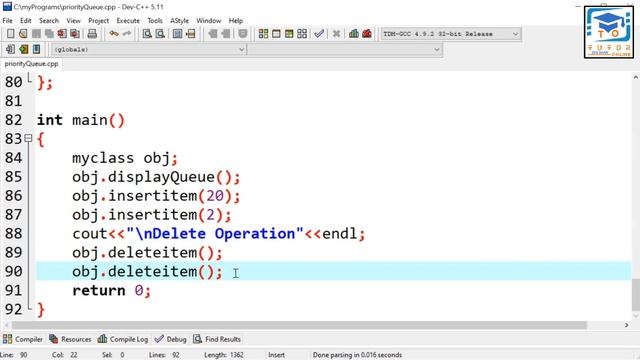Collapse the main function fold at line 83
The height and width of the screenshot is (360, 640).
(x=28, y=138)
